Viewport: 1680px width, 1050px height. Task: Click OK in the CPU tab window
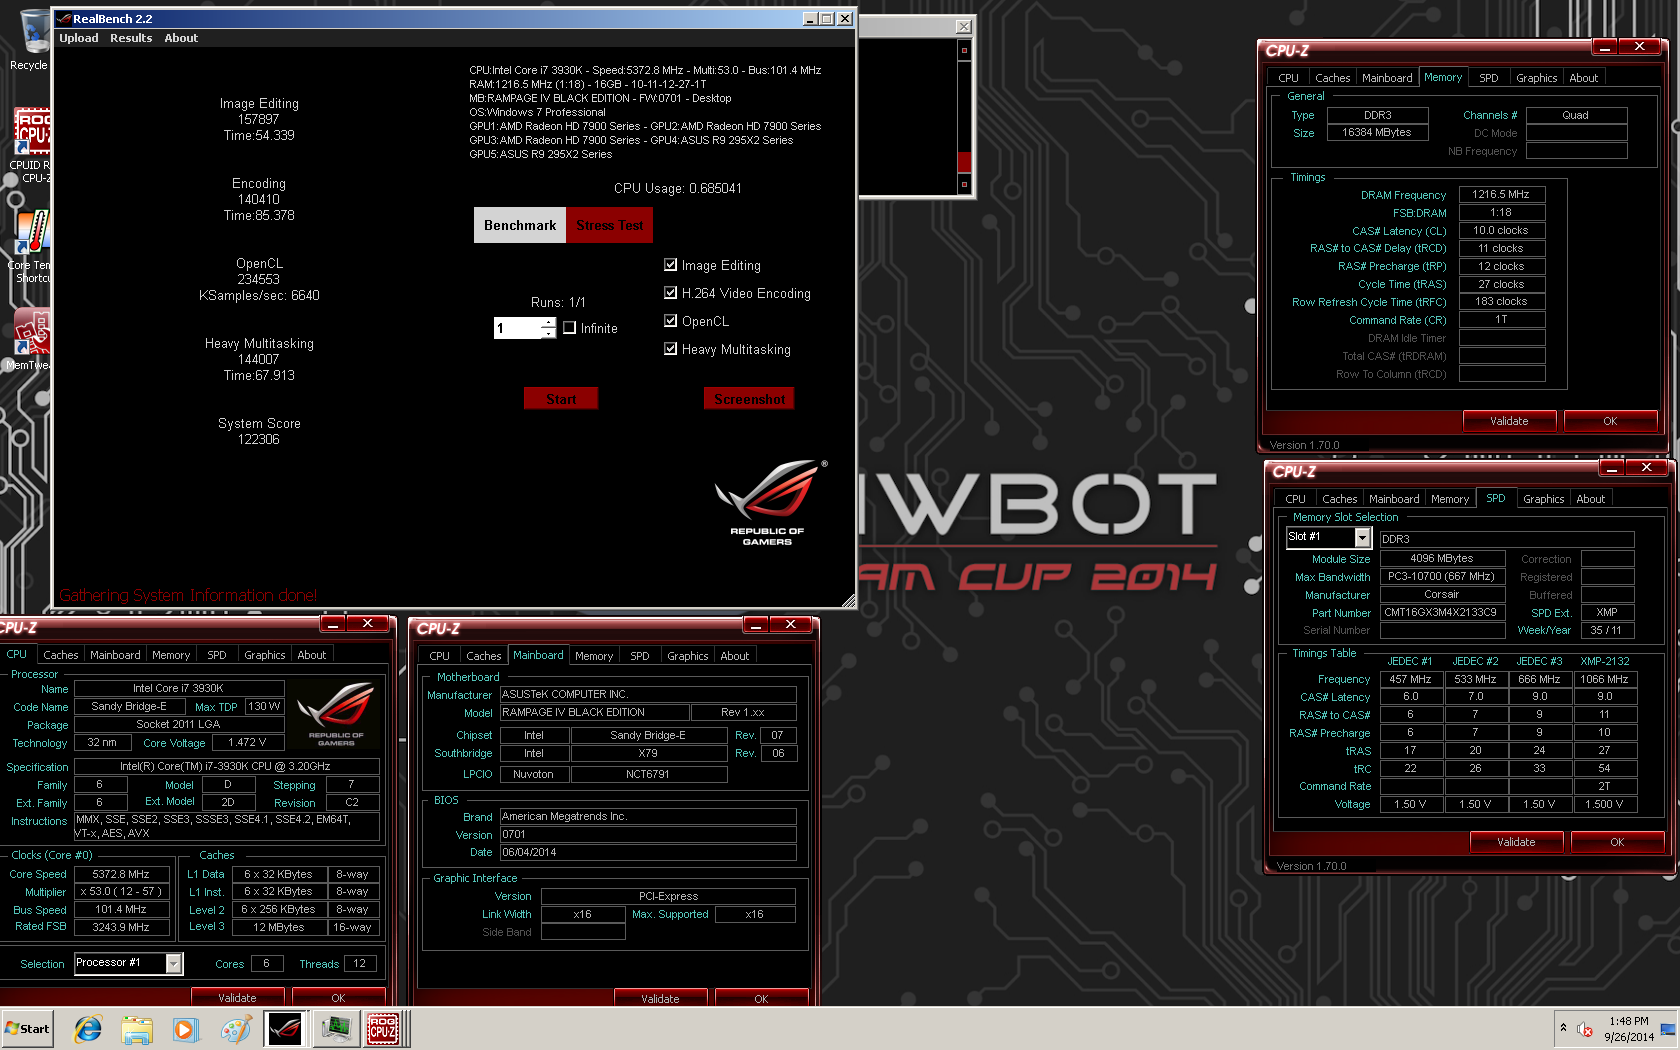pos(338,997)
